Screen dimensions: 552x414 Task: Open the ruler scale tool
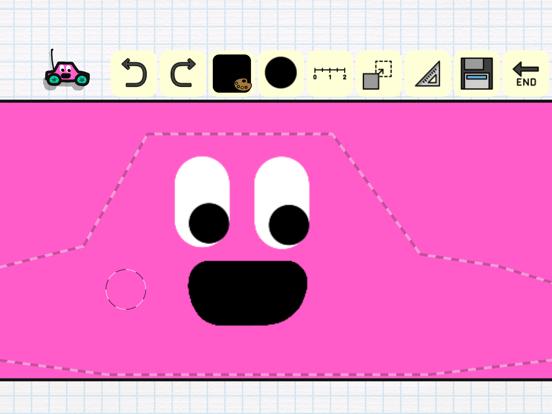tap(330, 73)
